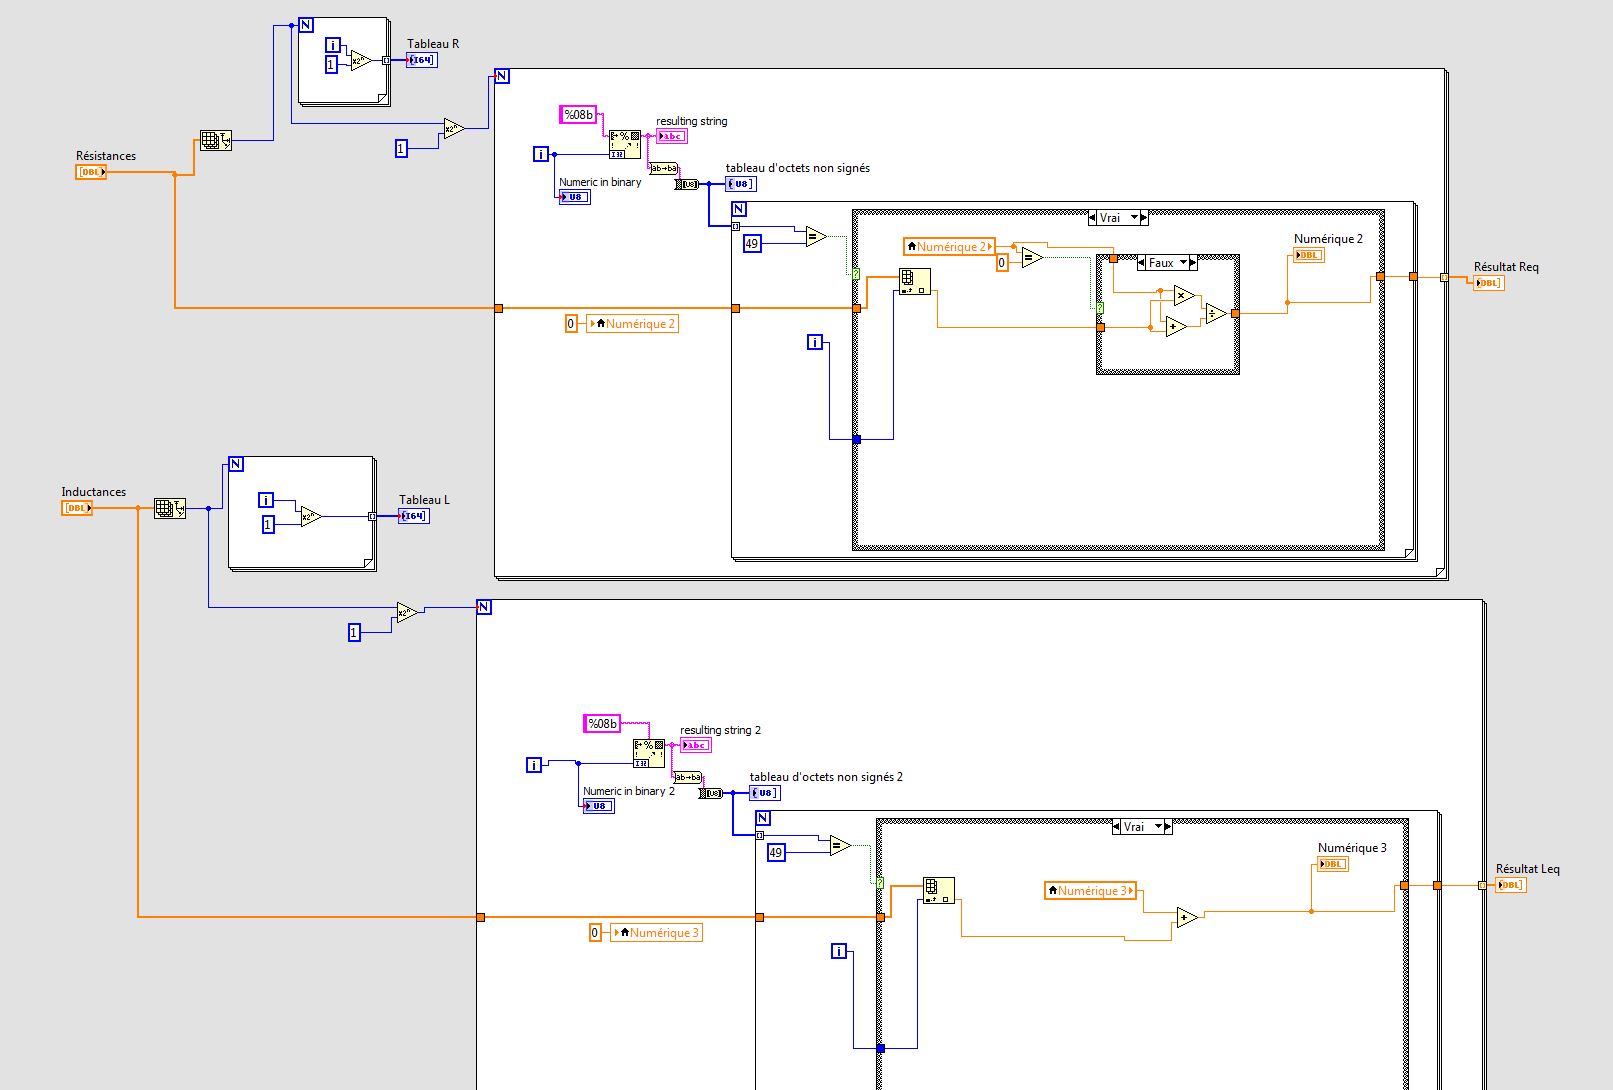Screen dimensions: 1613x1090
Task: Select Résistances DBL array control terminal
Action: coord(91,172)
